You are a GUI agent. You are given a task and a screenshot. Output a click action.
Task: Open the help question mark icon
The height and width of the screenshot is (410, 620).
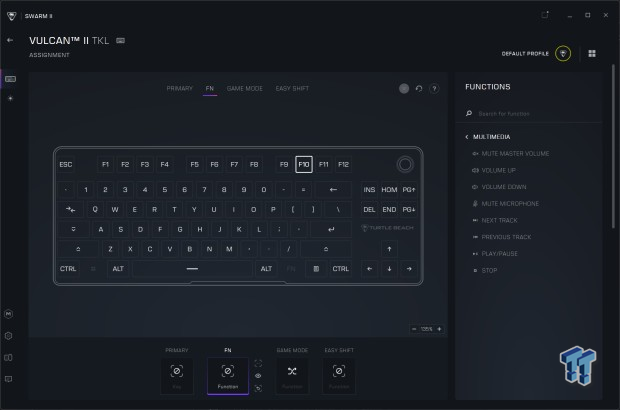[x=434, y=89]
